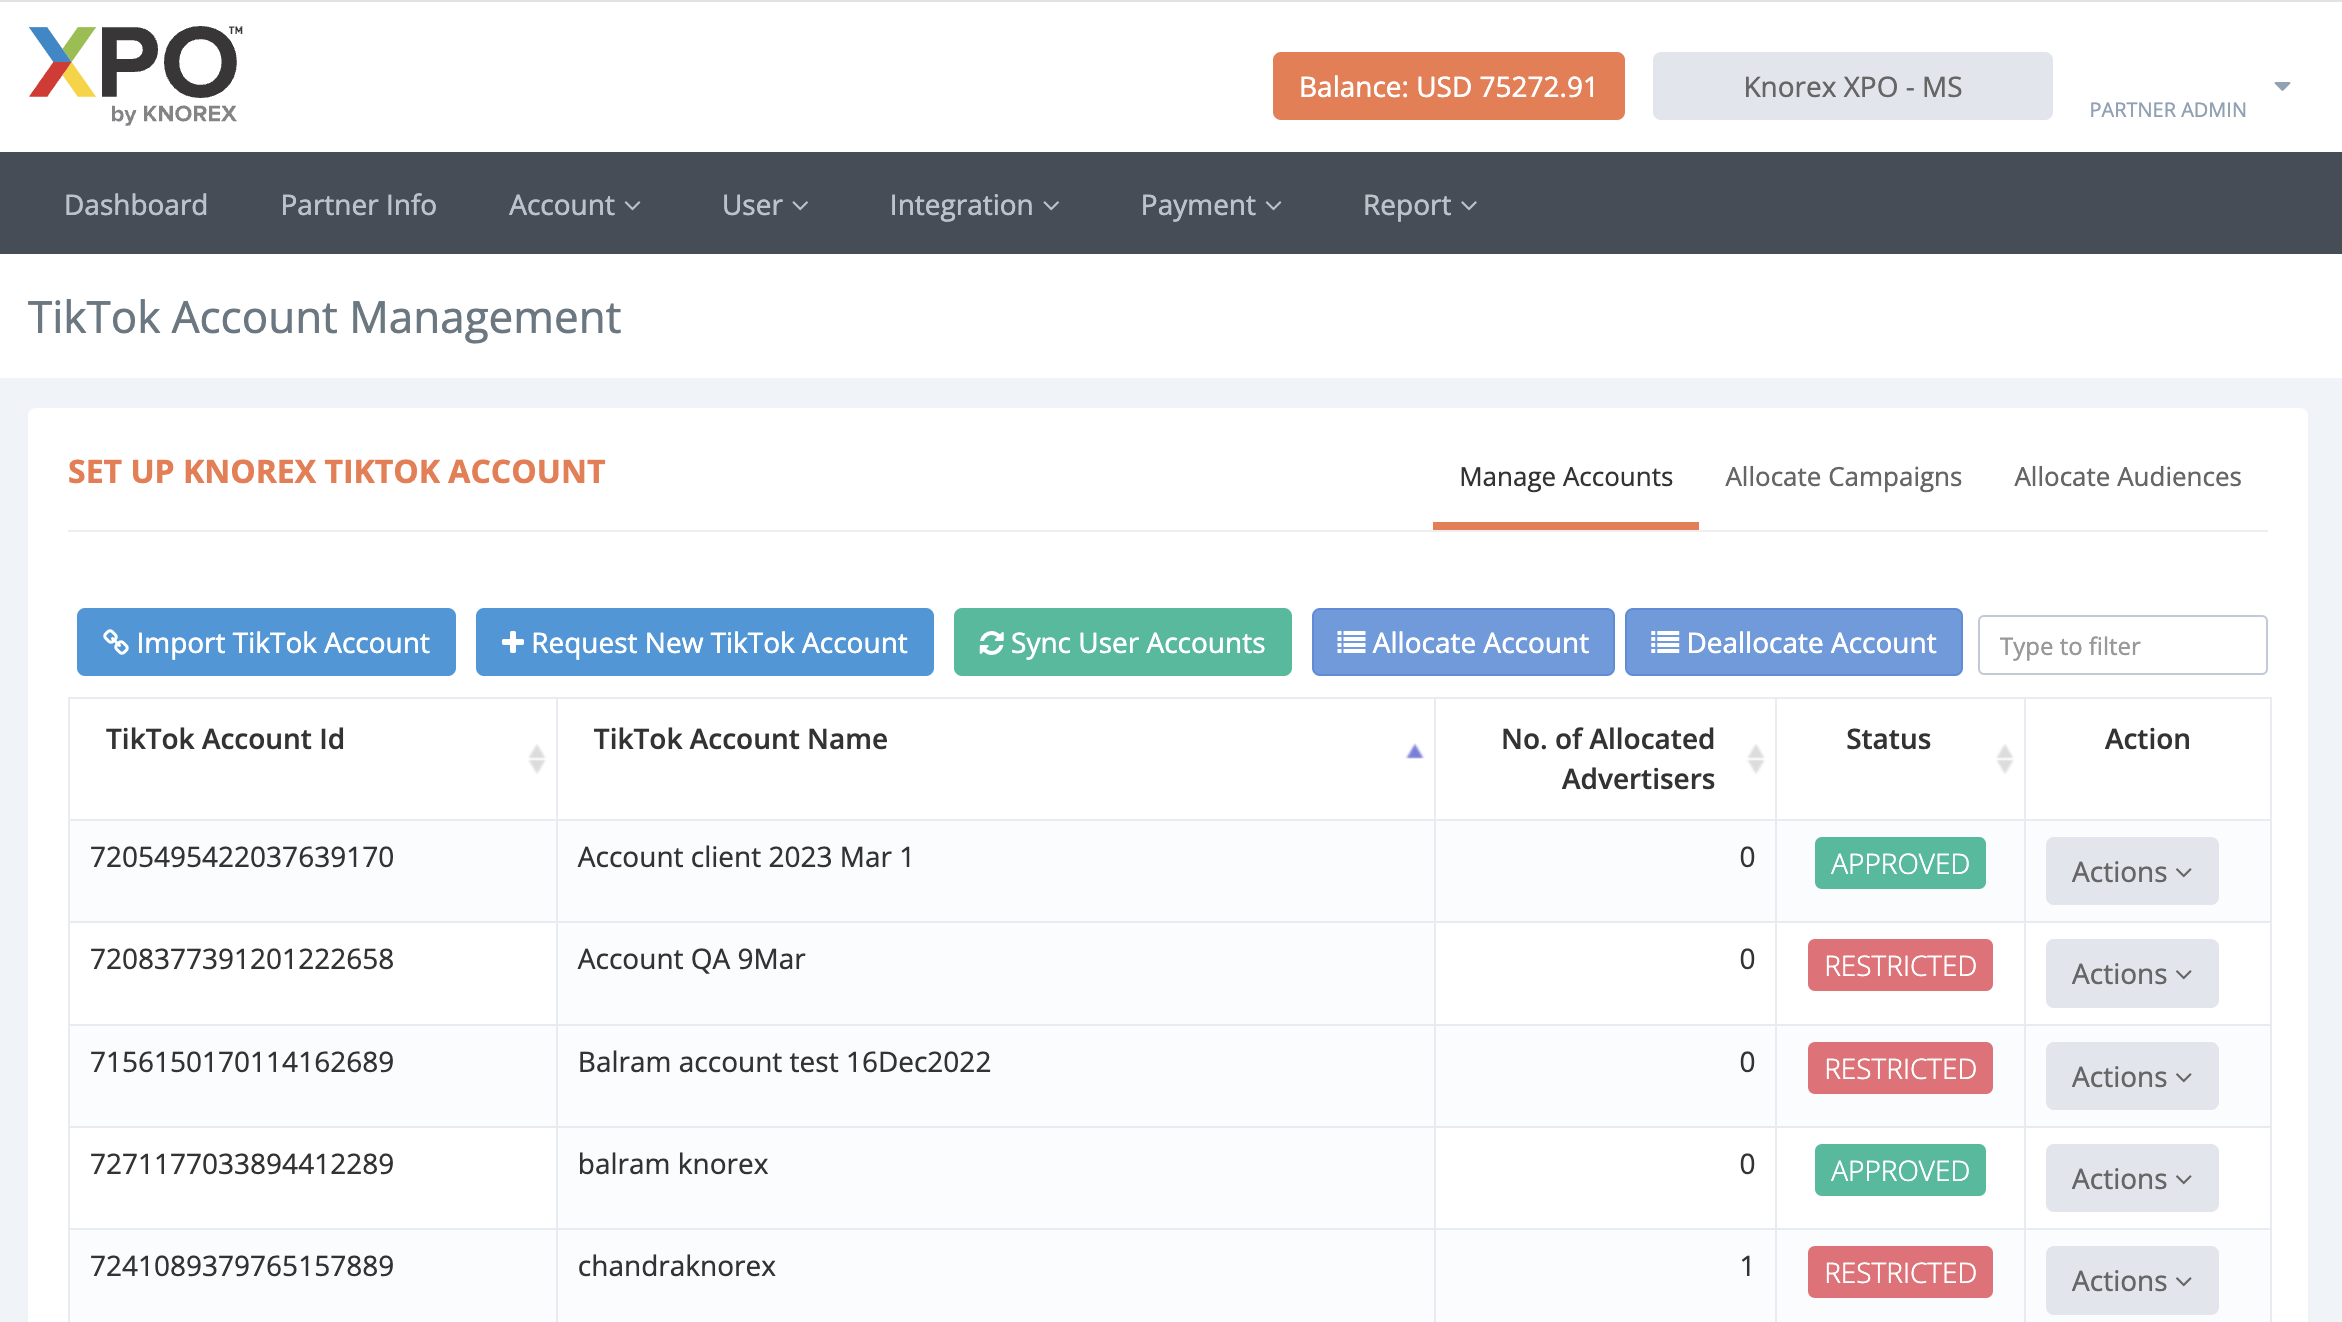
Task: Click APPROVED badge for balram knorex
Action: coord(1900,1170)
